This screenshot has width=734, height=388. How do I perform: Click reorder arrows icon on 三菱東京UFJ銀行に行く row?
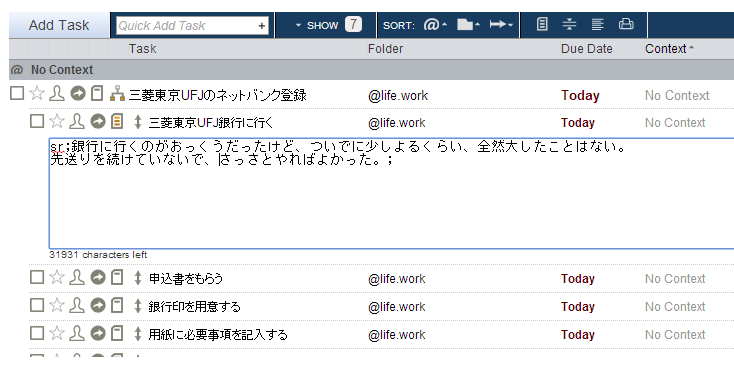point(138,122)
